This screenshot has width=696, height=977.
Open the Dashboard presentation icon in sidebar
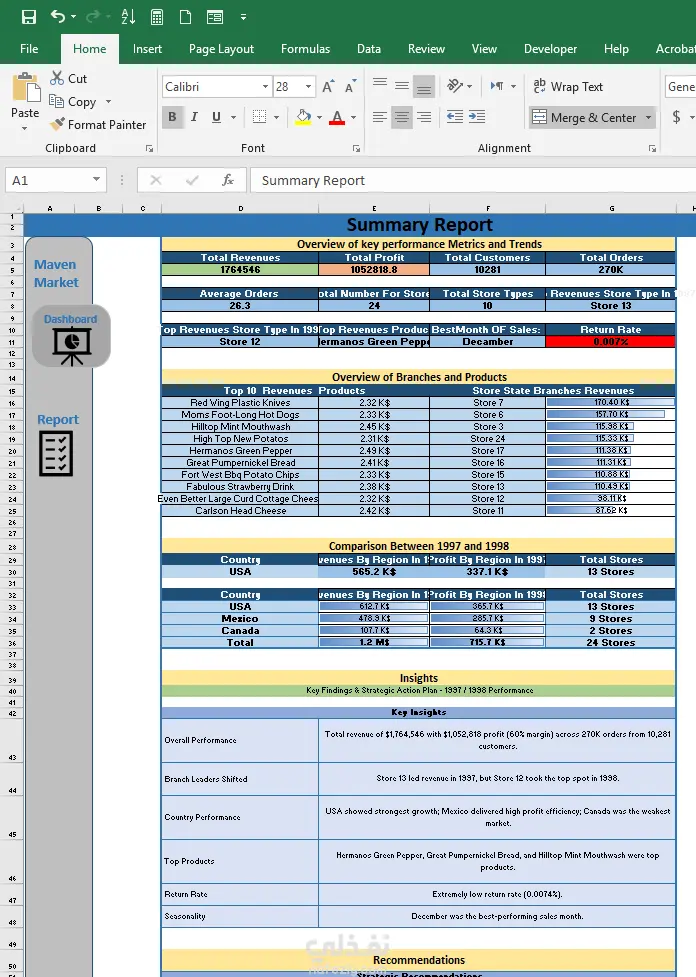(x=71, y=337)
